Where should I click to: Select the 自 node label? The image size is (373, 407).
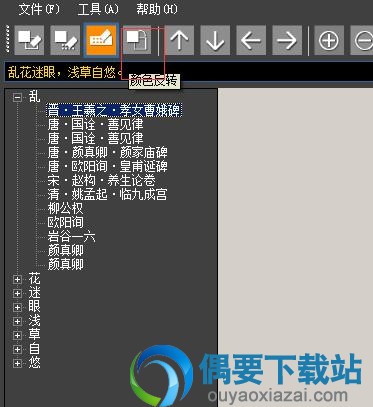34,349
